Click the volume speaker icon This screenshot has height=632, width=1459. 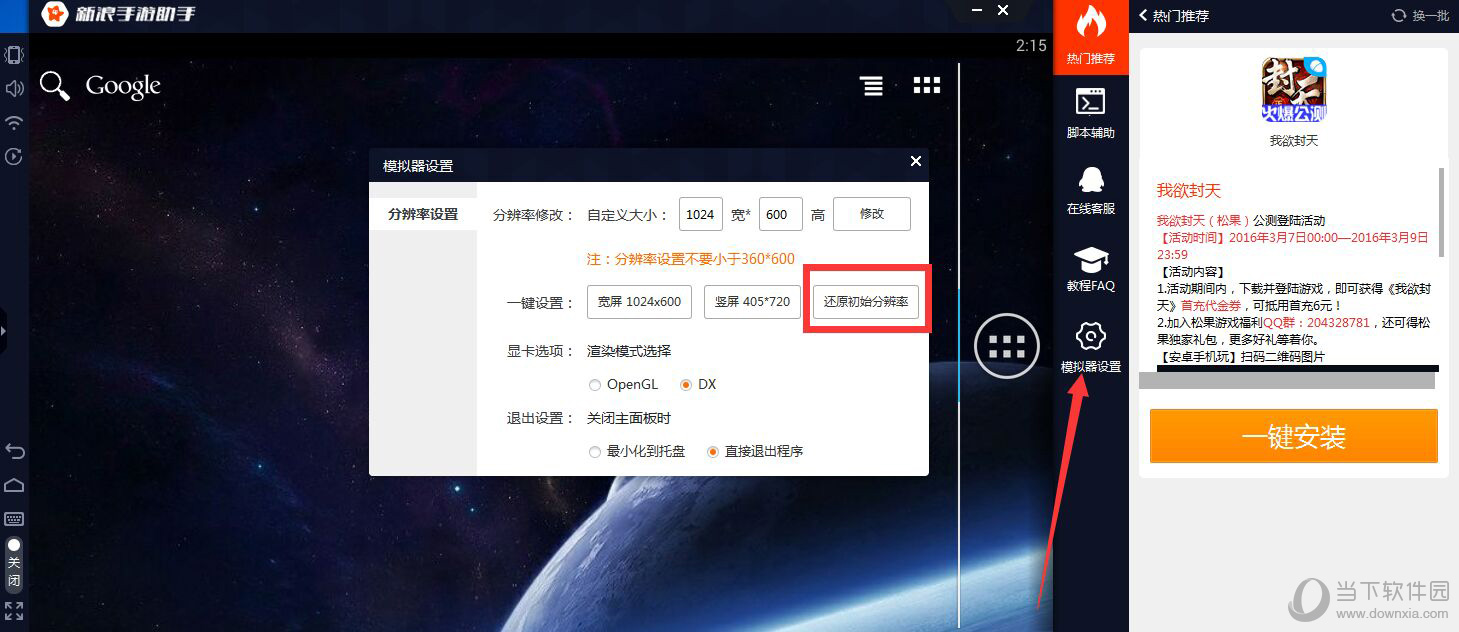(13, 88)
